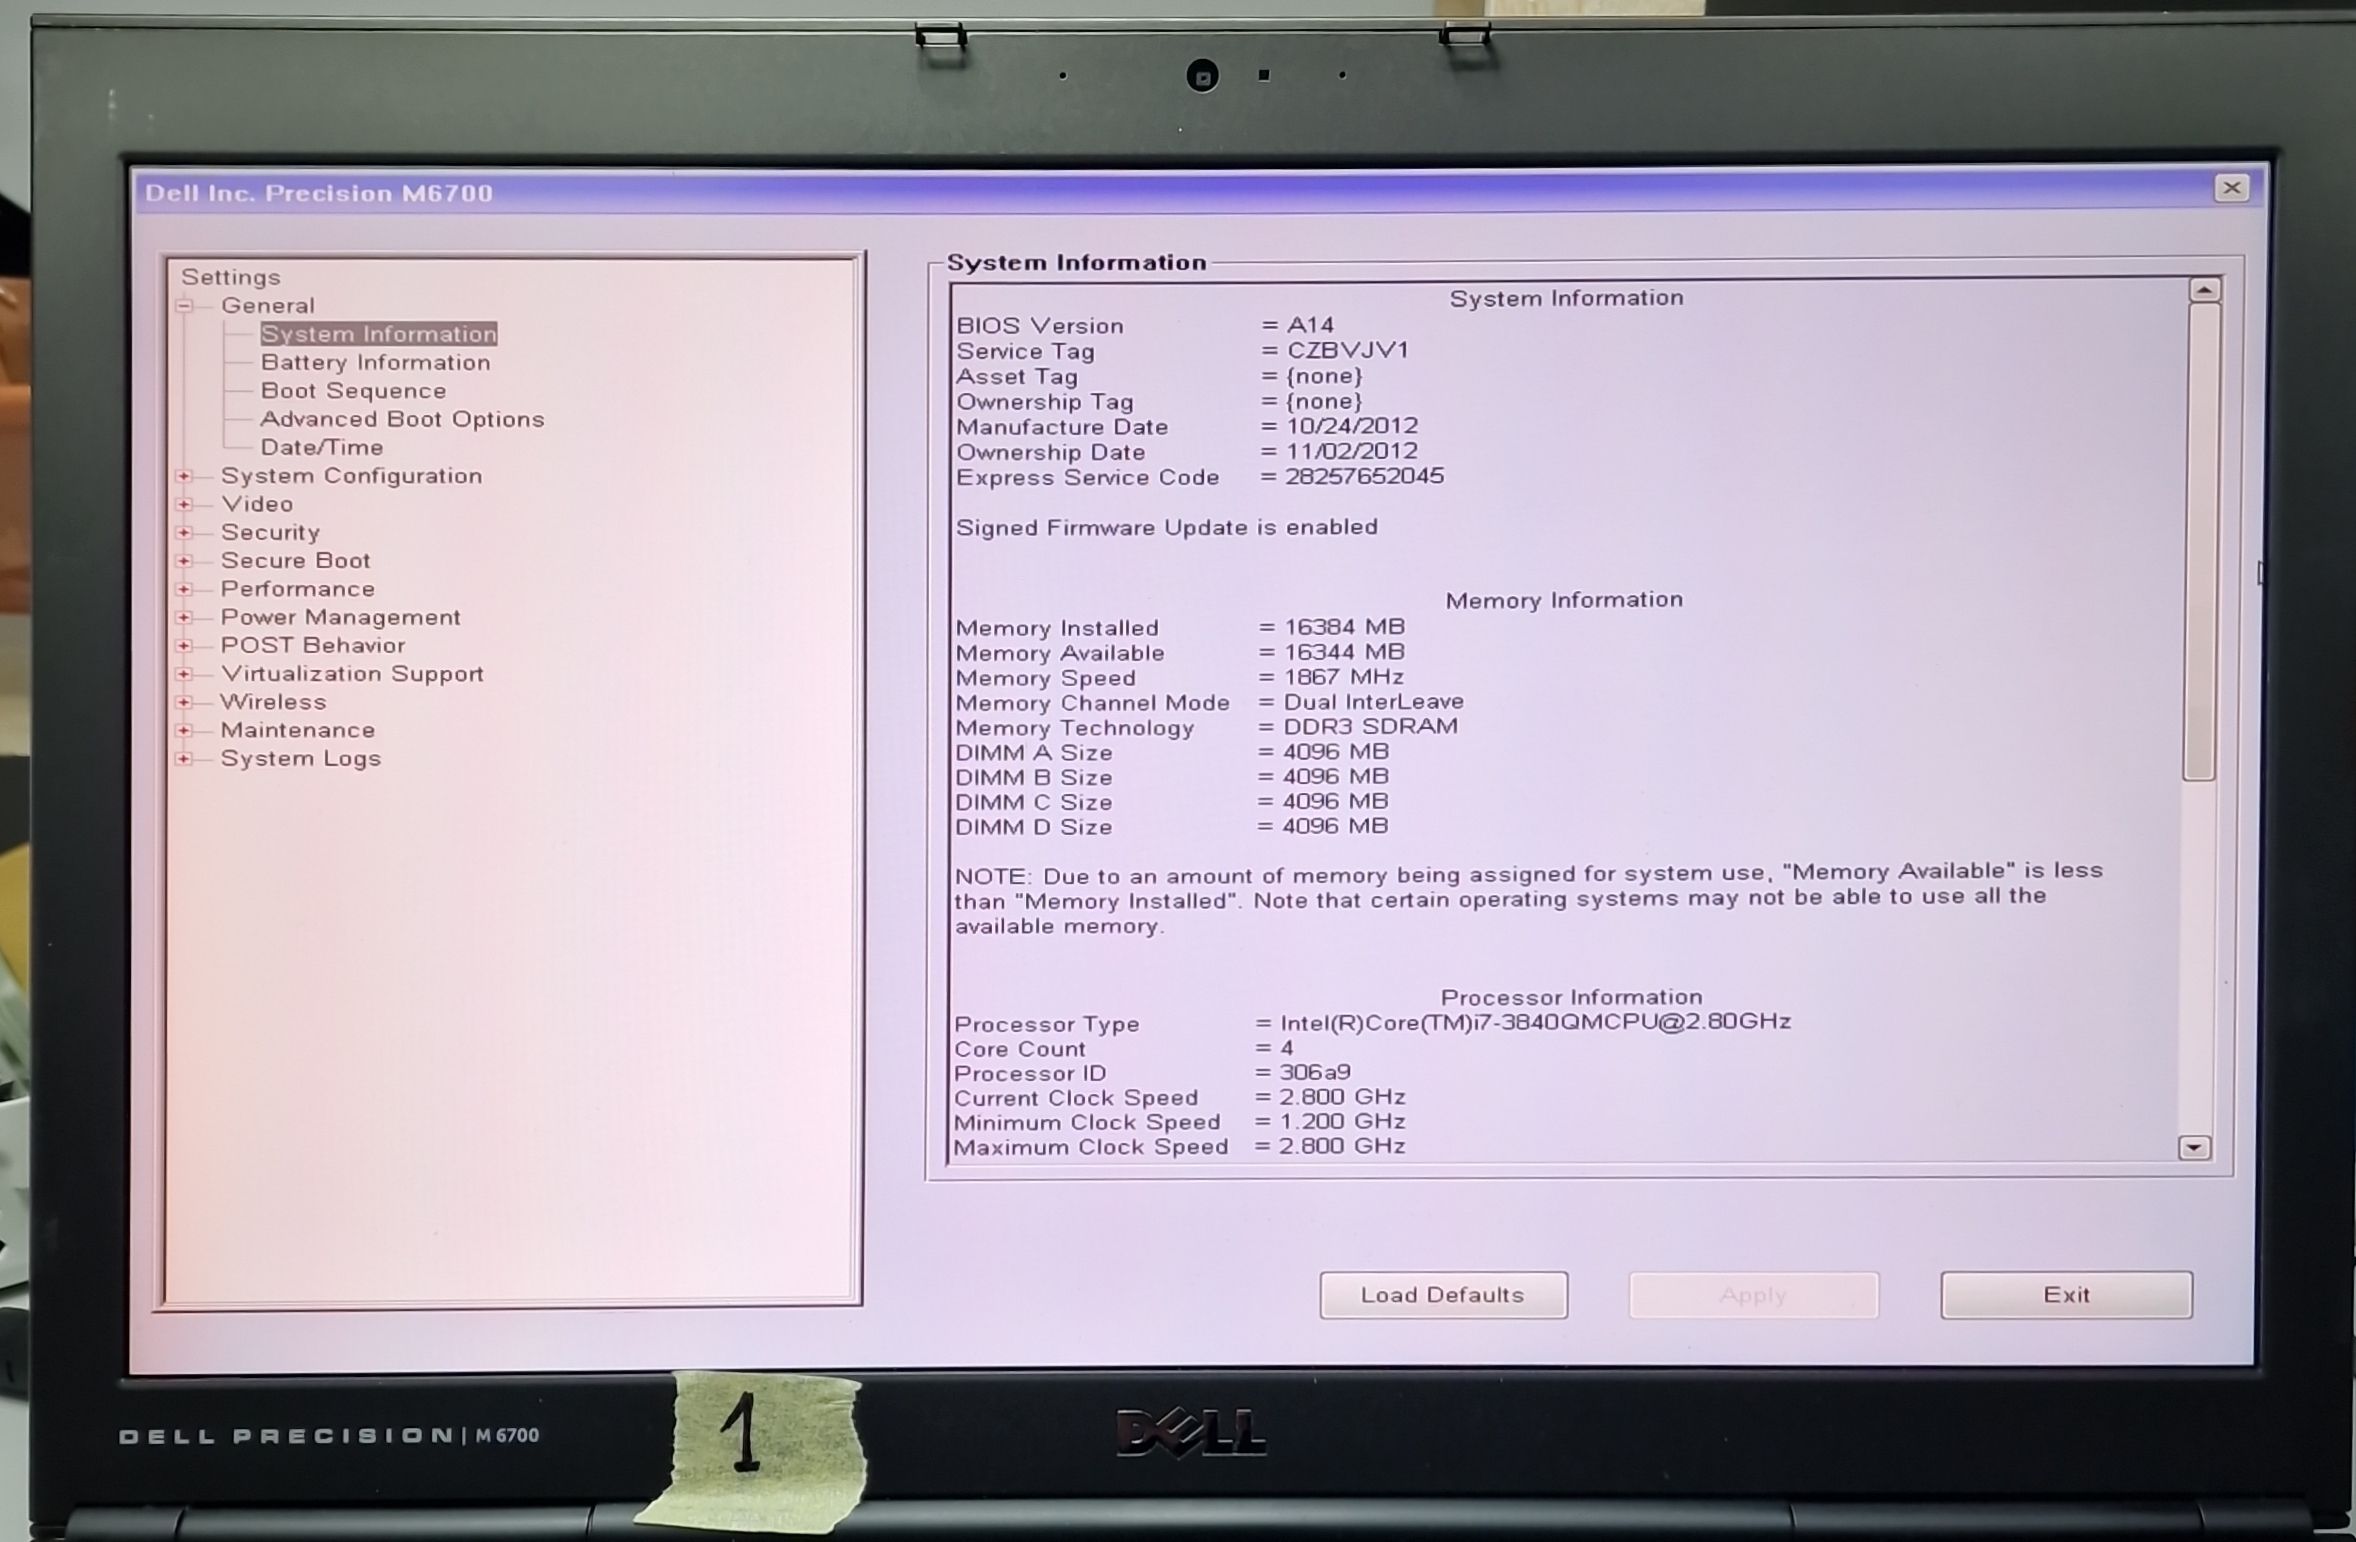Click the BIOS Version value A14
This screenshot has width=2356, height=1542.
pos(1310,325)
